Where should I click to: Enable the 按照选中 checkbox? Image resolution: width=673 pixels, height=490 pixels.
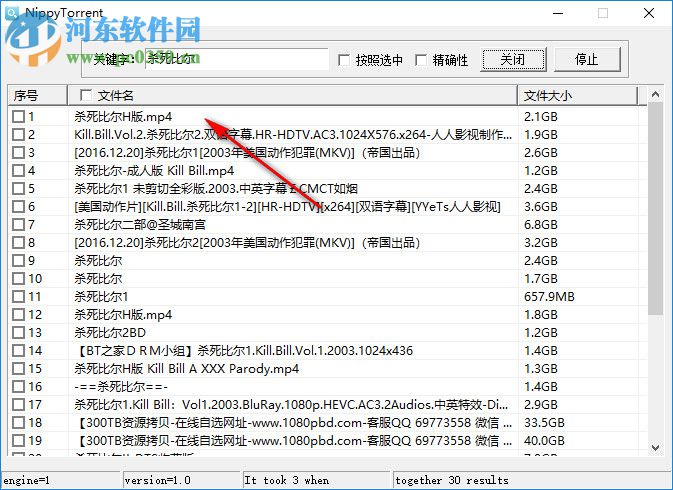pos(344,60)
